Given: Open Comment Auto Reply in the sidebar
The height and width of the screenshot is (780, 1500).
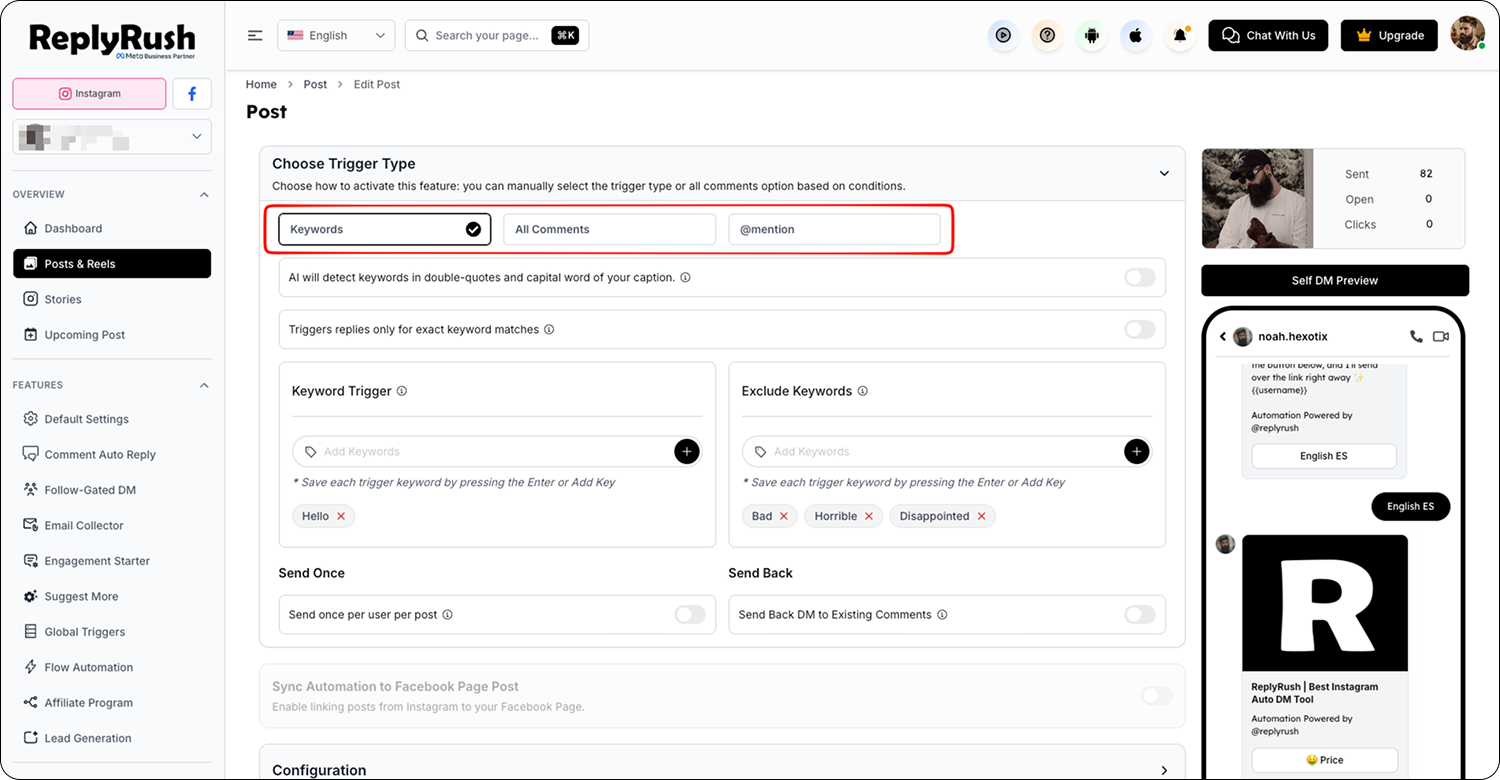Looking at the screenshot, I should point(112,455).
